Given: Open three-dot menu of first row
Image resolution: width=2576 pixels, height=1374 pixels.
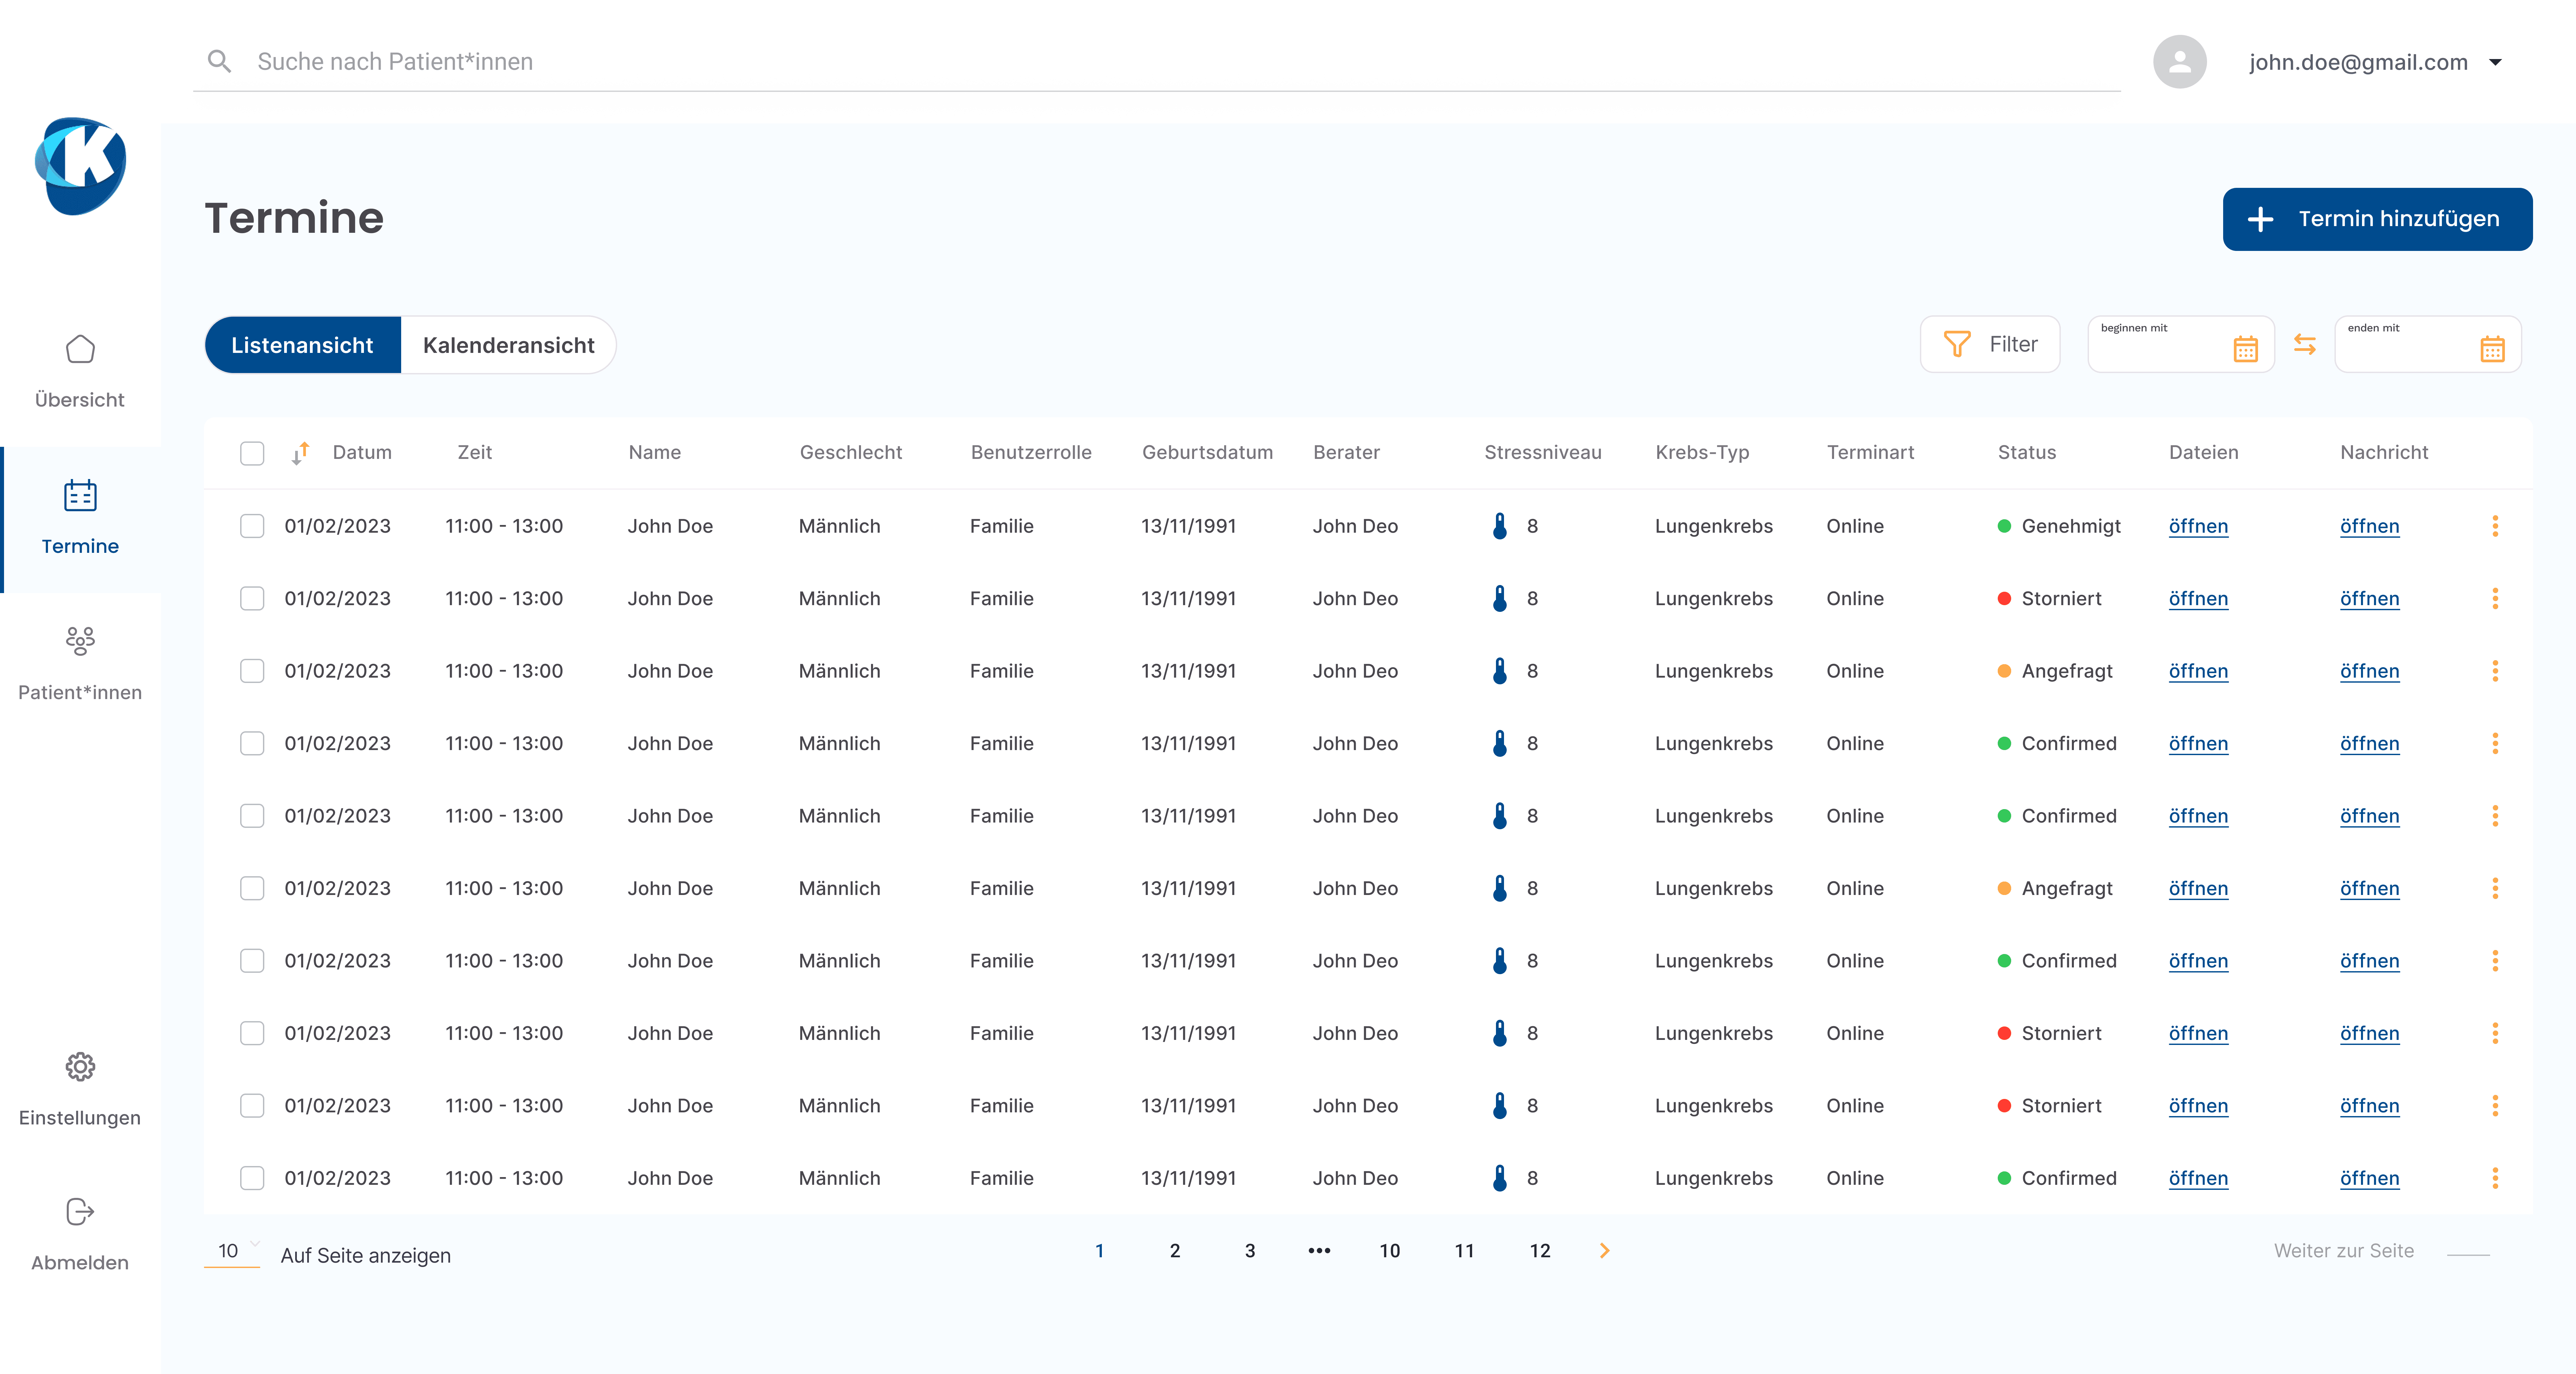Looking at the screenshot, I should click(2495, 526).
